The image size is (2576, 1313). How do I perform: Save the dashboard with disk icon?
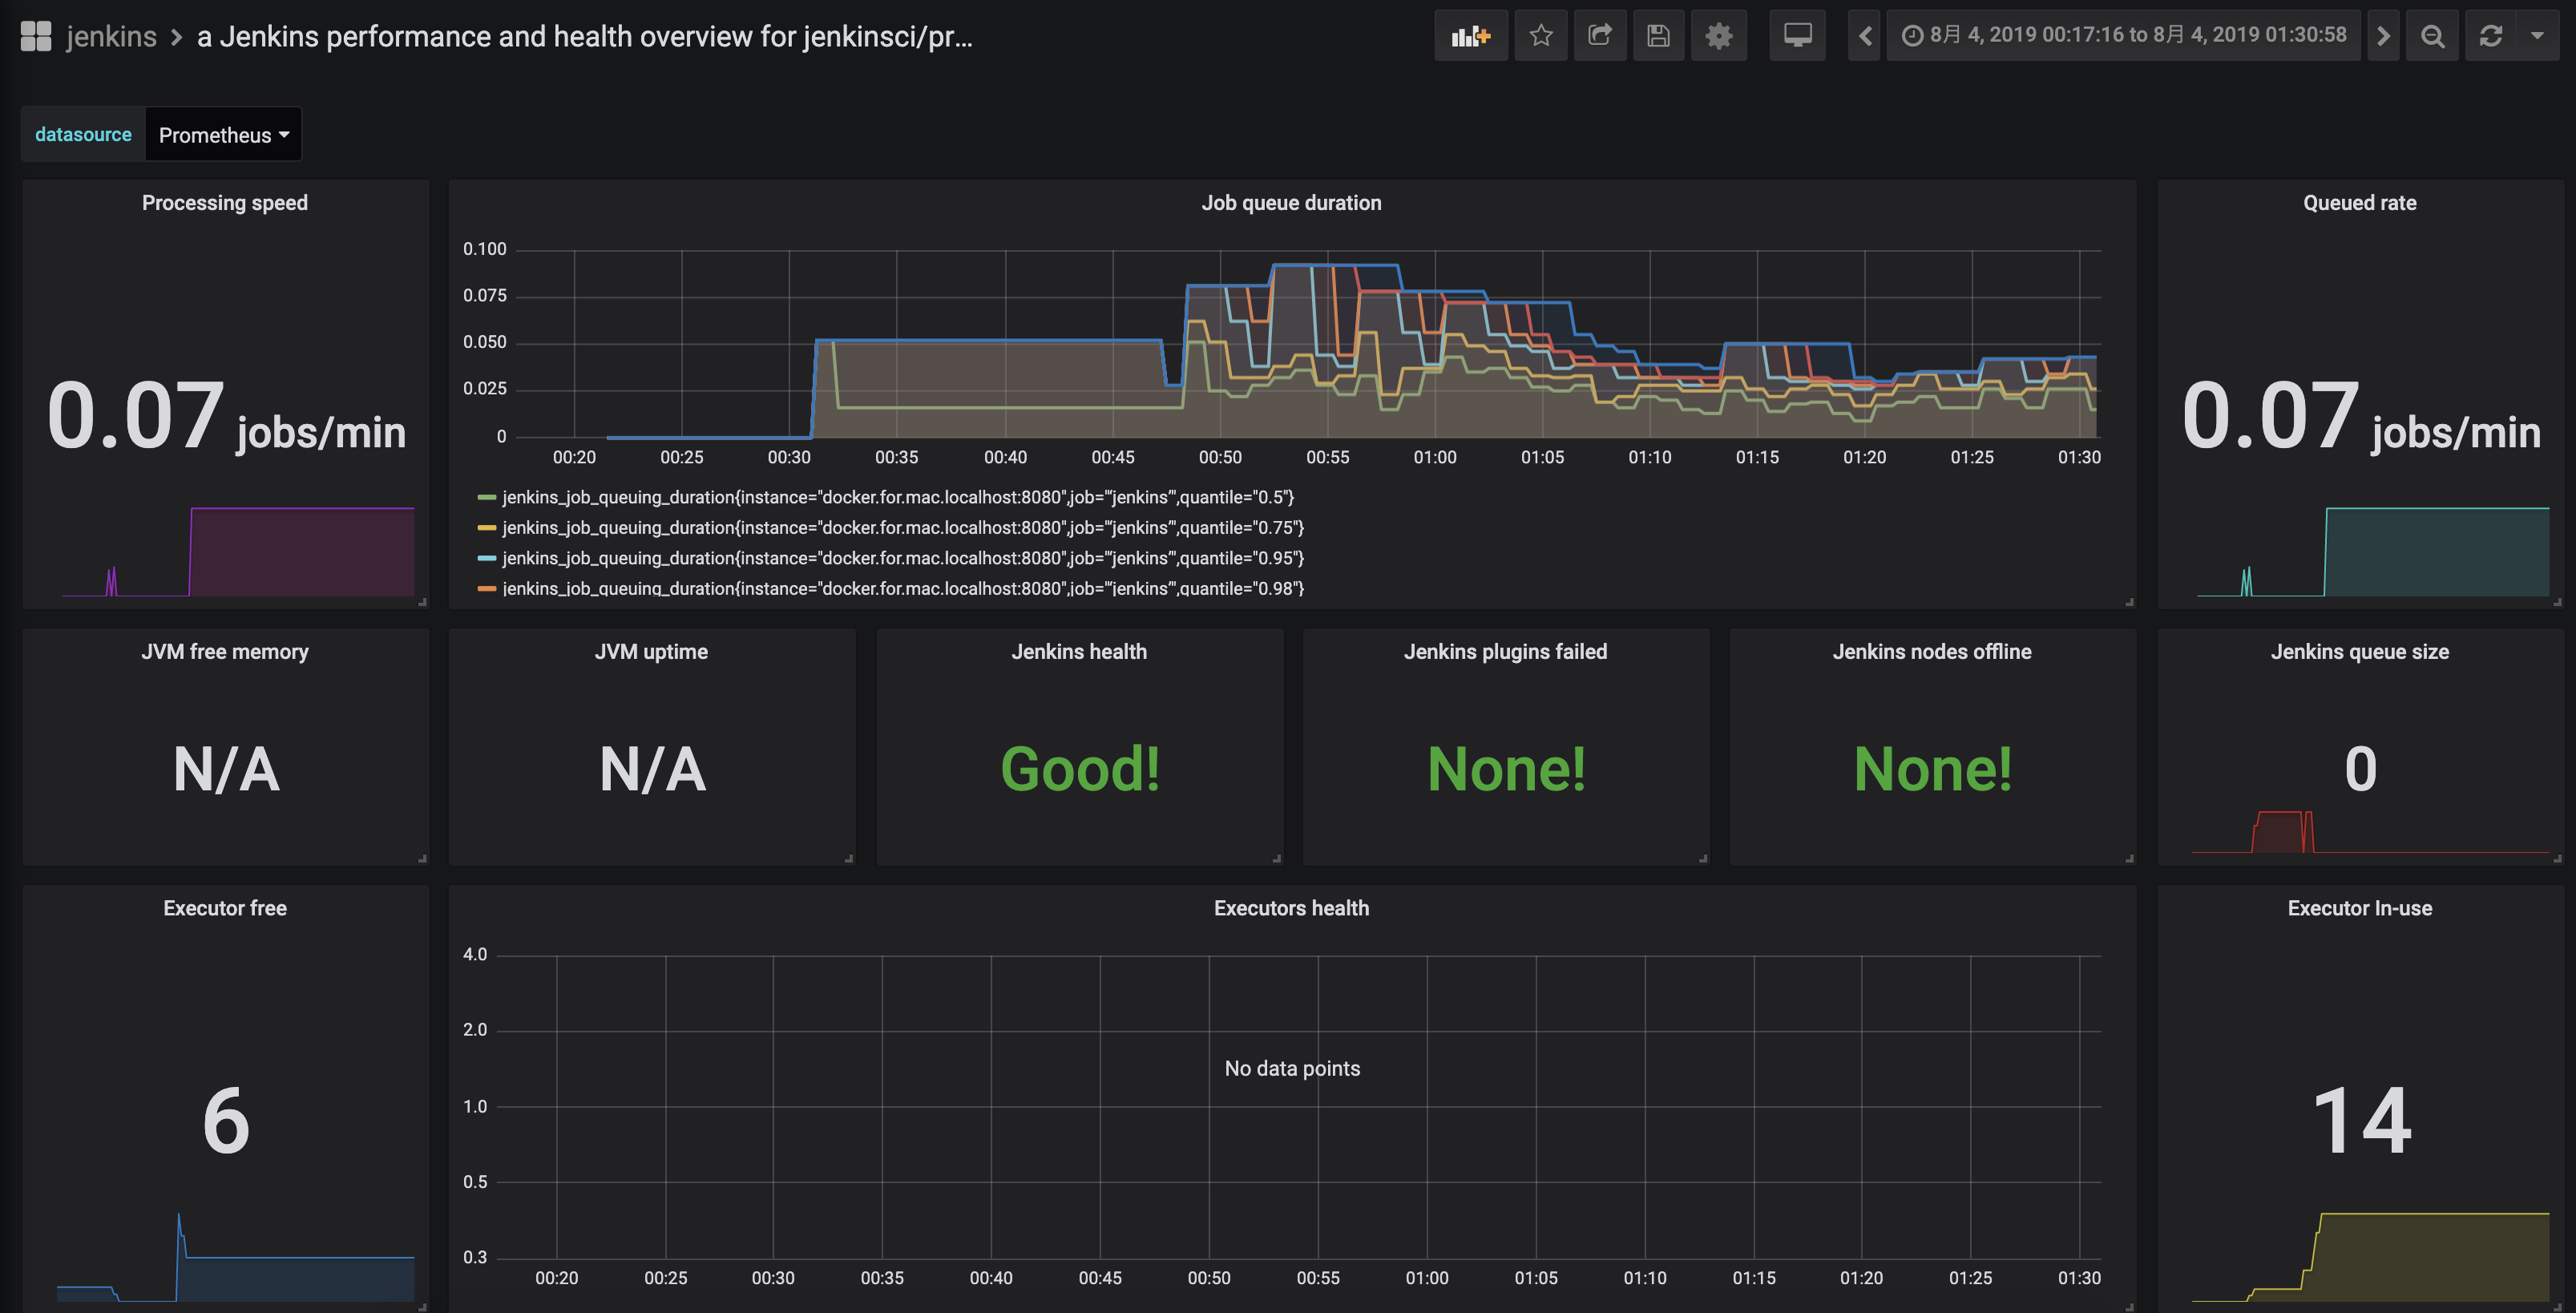tap(1658, 36)
